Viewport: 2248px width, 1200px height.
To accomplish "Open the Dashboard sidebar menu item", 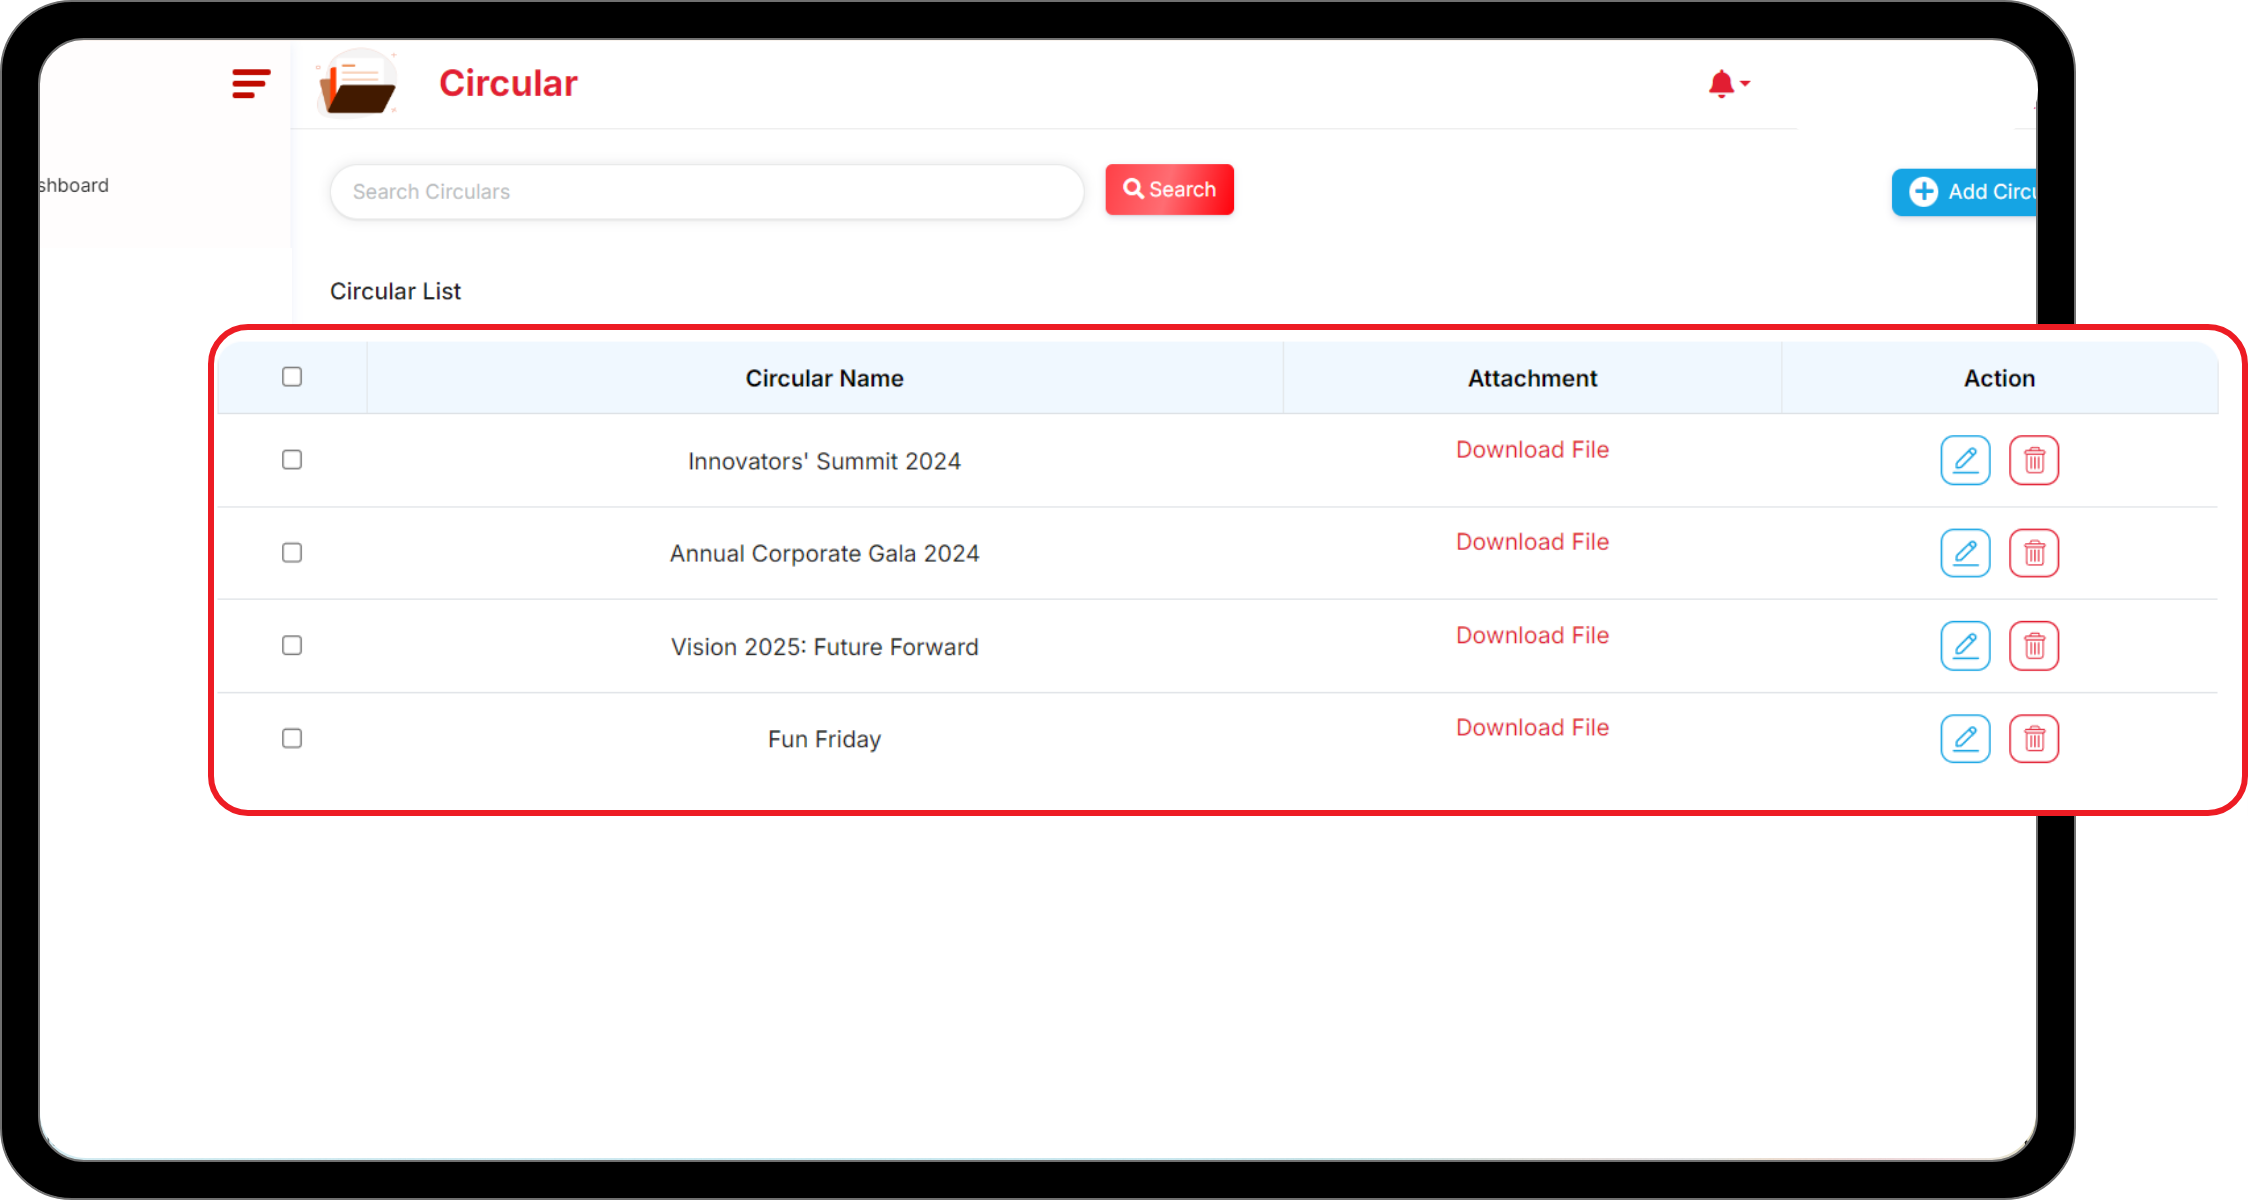I will pyautogui.click(x=74, y=186).
